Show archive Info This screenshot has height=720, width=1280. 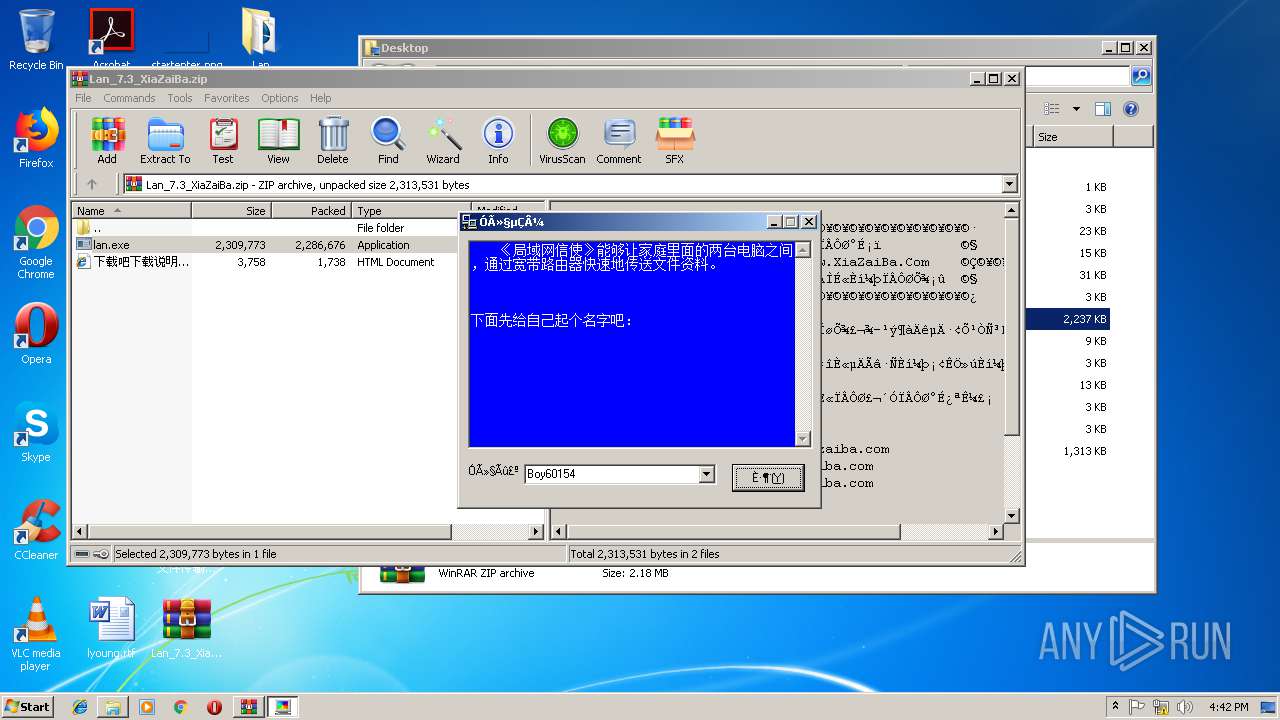click(x=498, y=140)
